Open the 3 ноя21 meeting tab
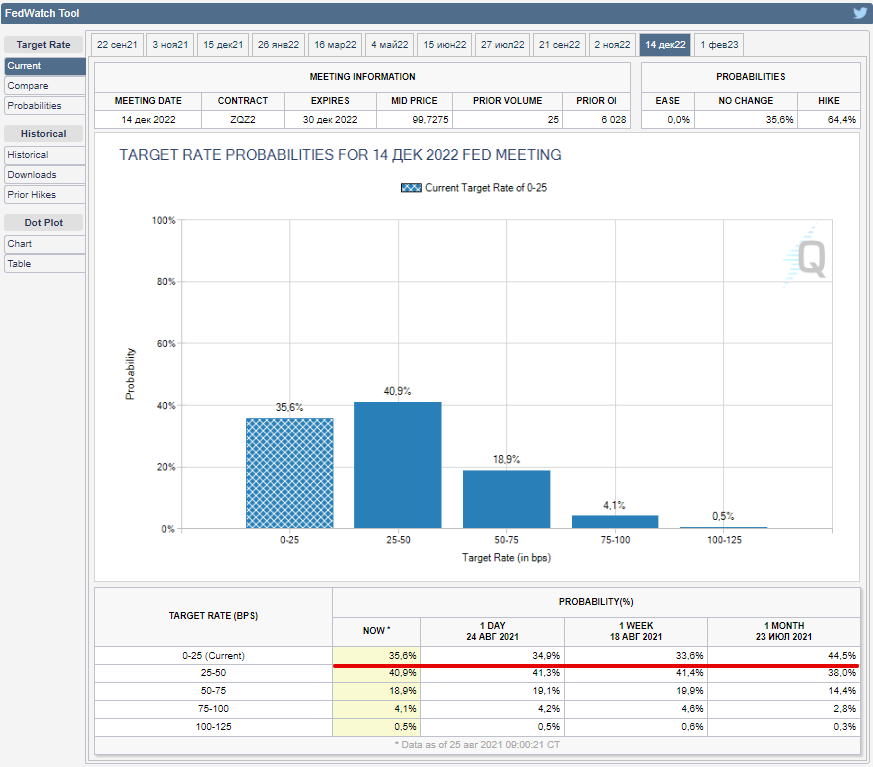 [170, 45]
